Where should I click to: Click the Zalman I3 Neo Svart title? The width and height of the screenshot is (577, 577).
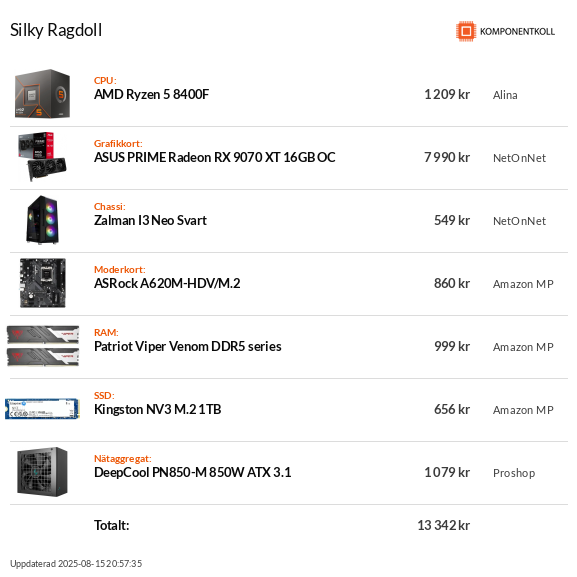pos(150,220)
